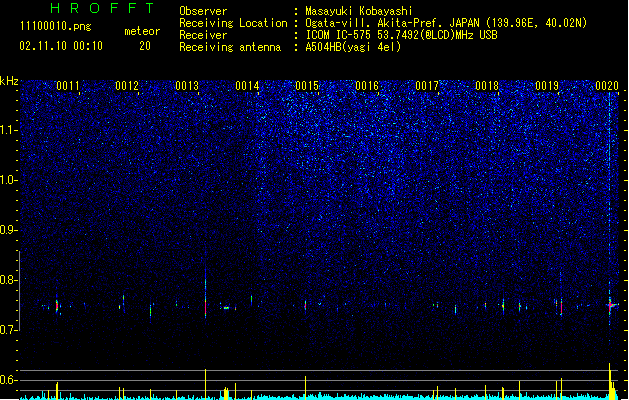The height and width of the screenshot is (400, 629).
Task: Click the meteor count value 20
Action: [x=145, y=46]
